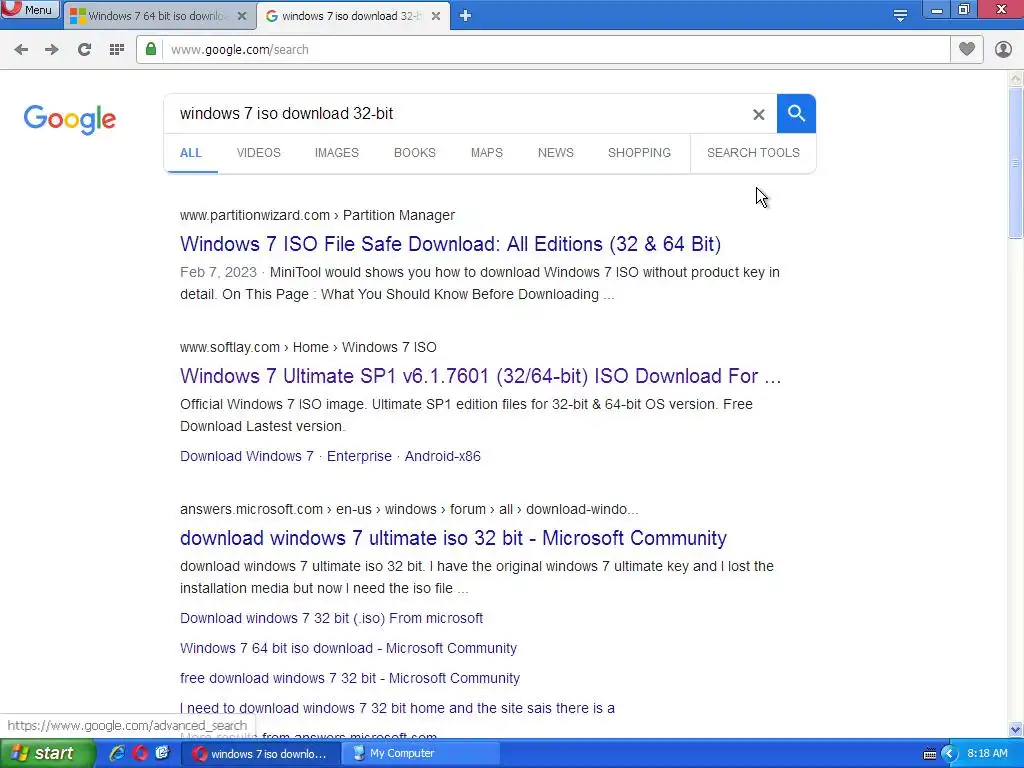Open 'free download windows 7 32 bit' link
1024x768 pixels.
click(x=350, y=678)
